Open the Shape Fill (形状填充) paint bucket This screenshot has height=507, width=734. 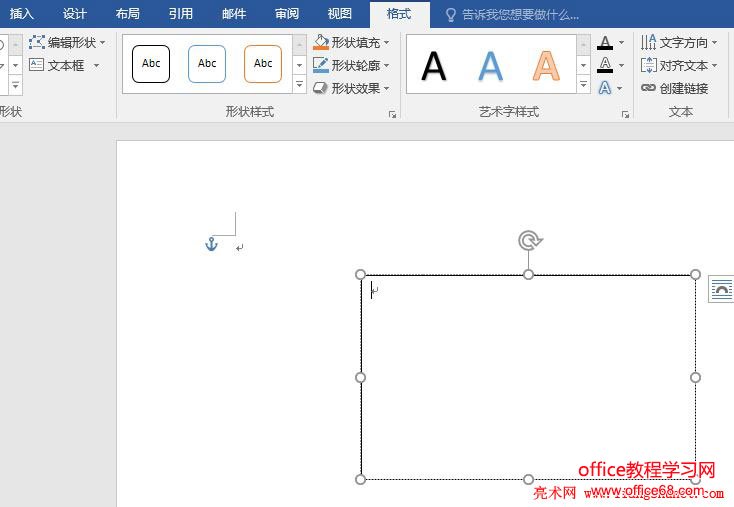coord(321,42)
